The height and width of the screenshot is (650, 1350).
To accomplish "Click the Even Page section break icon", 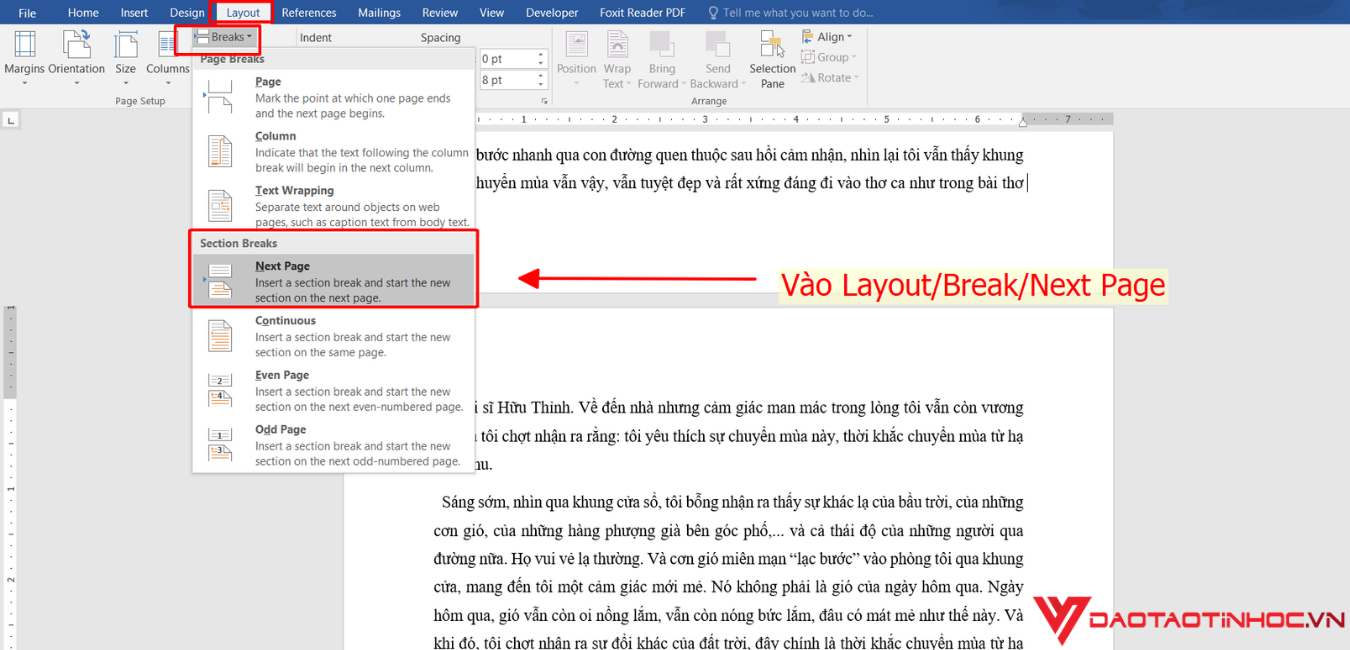I will pyautogui.click(x=219, y=391).
